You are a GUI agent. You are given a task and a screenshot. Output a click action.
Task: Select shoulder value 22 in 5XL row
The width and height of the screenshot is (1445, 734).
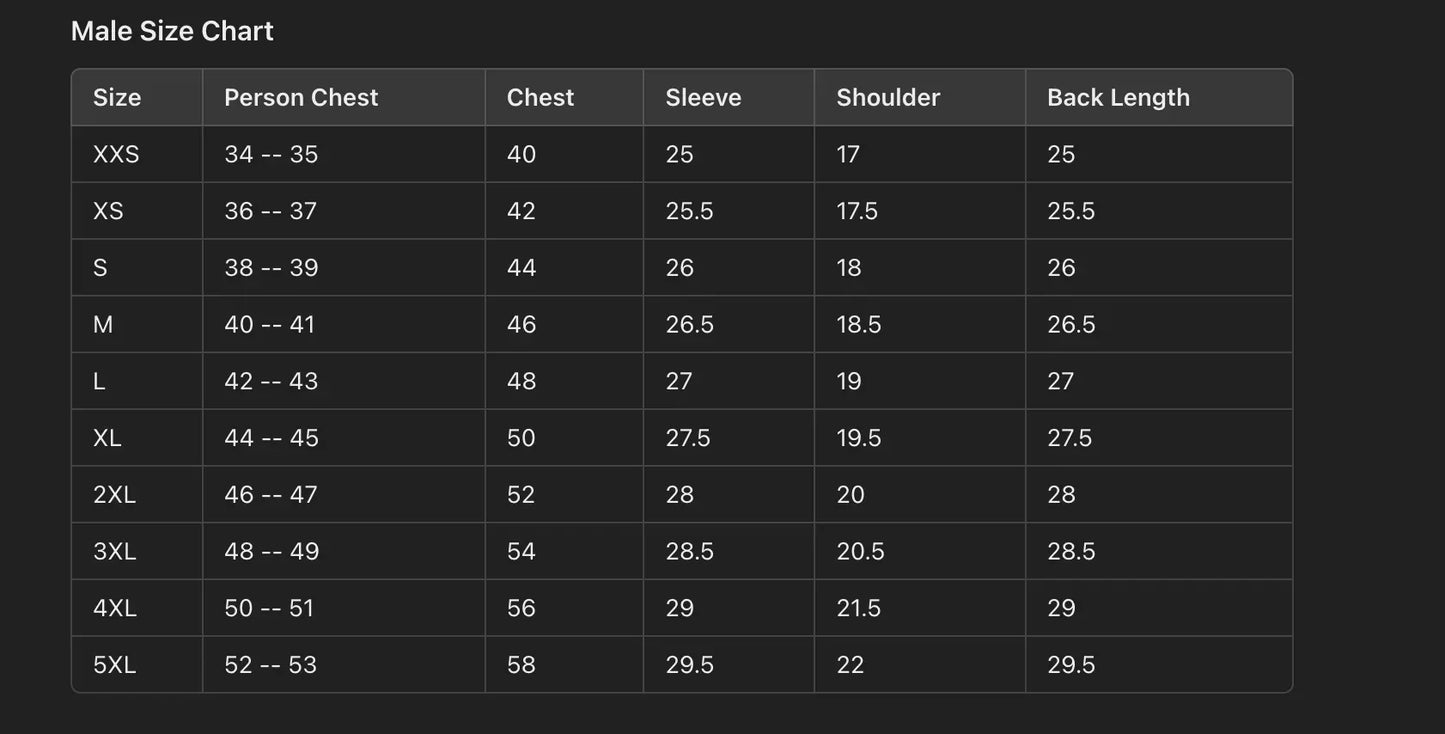pos(850,665)
